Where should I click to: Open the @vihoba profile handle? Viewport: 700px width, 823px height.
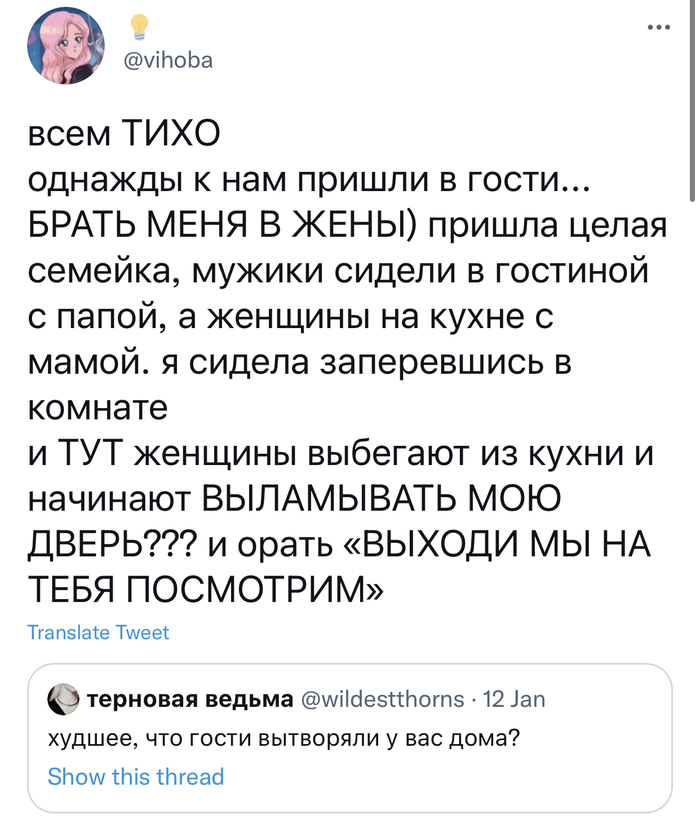pyautogui.click(x=168, y=59)
